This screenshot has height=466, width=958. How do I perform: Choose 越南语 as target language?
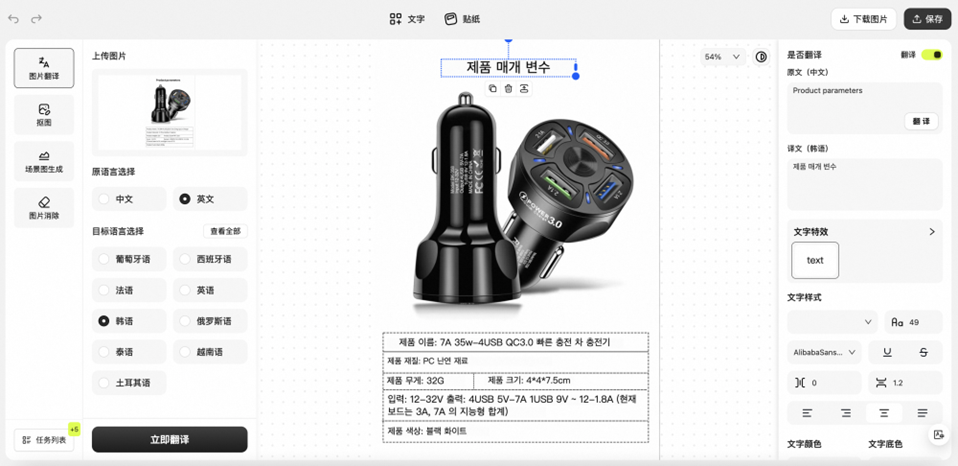[x=210, y=352]
